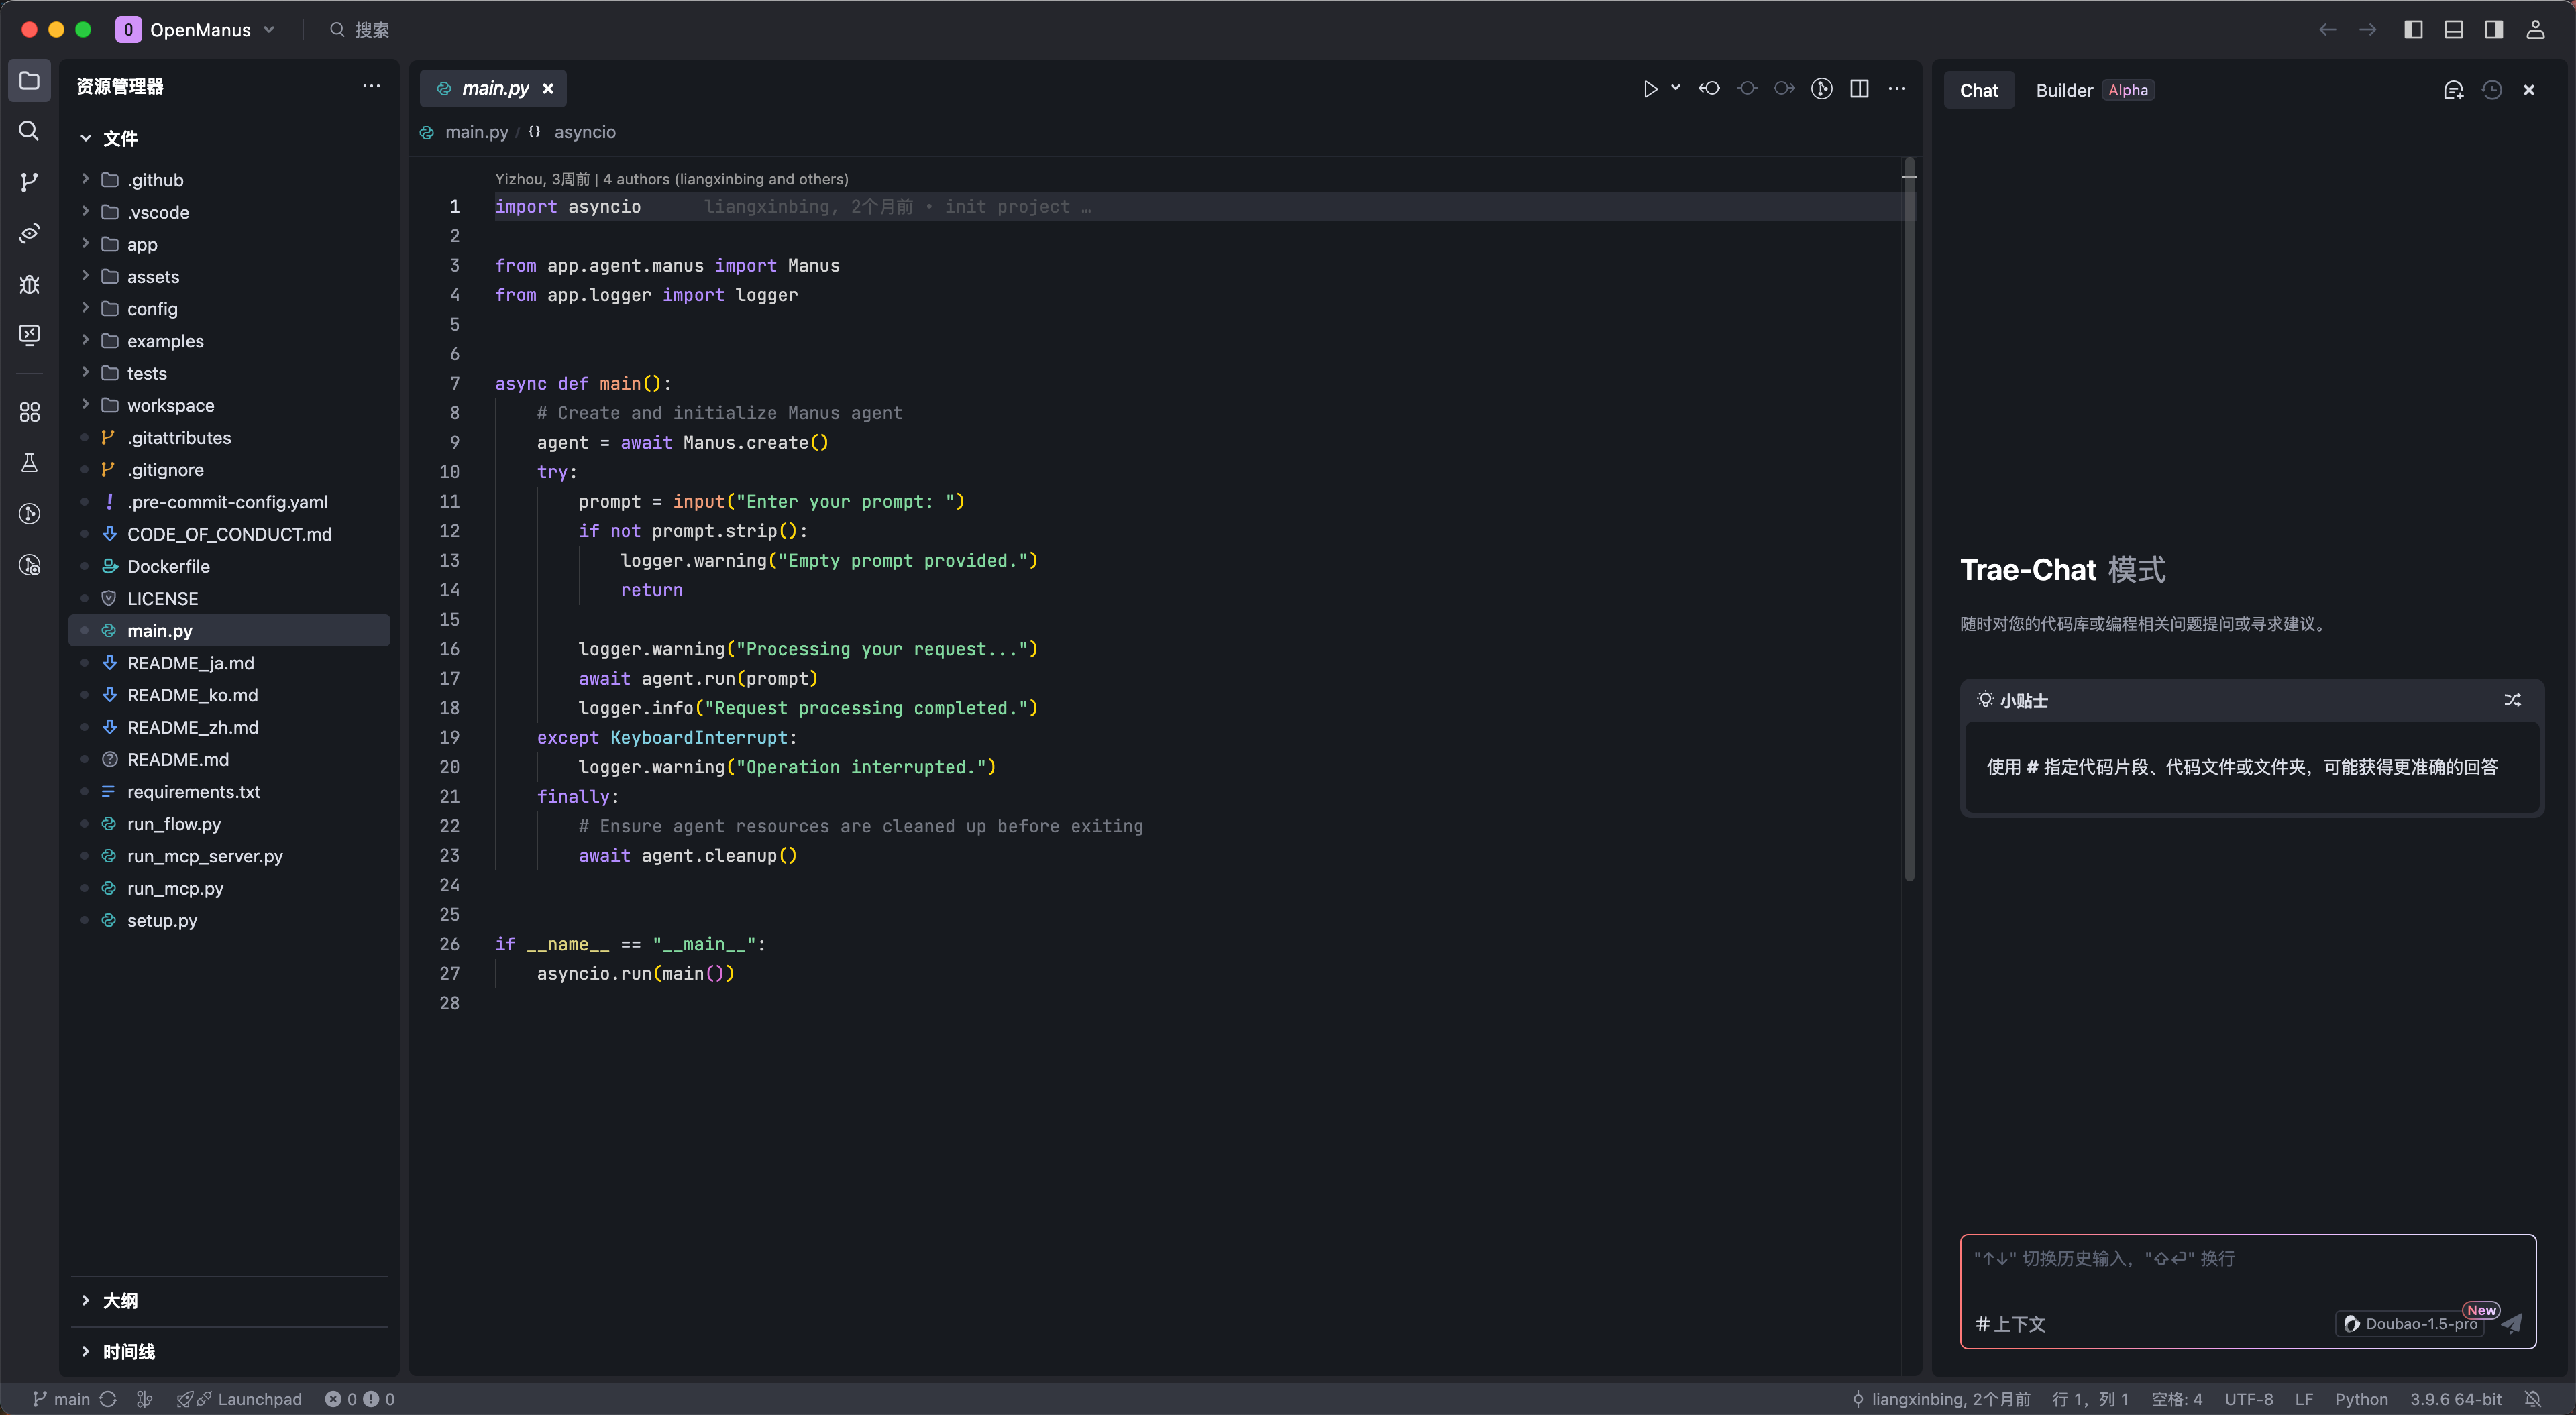Split the editor to the right
Image resolution: width=2576 pixels, height=1415 pixels.
click(x=1859, y=89)
